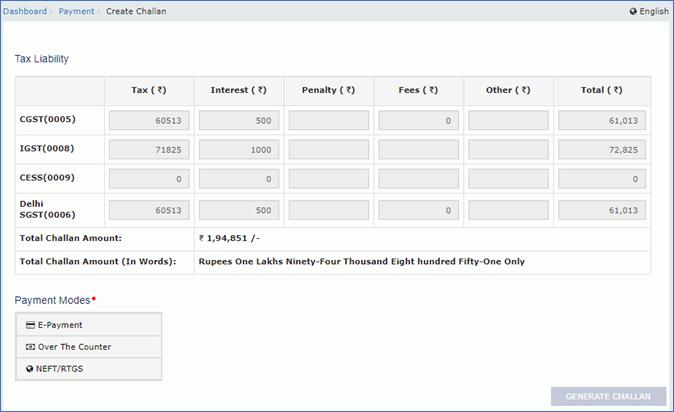Click the empty Delhi SGST Penalty field
Image resolution: width=674 pixels, height=412 pixels.
pos(329,210)
